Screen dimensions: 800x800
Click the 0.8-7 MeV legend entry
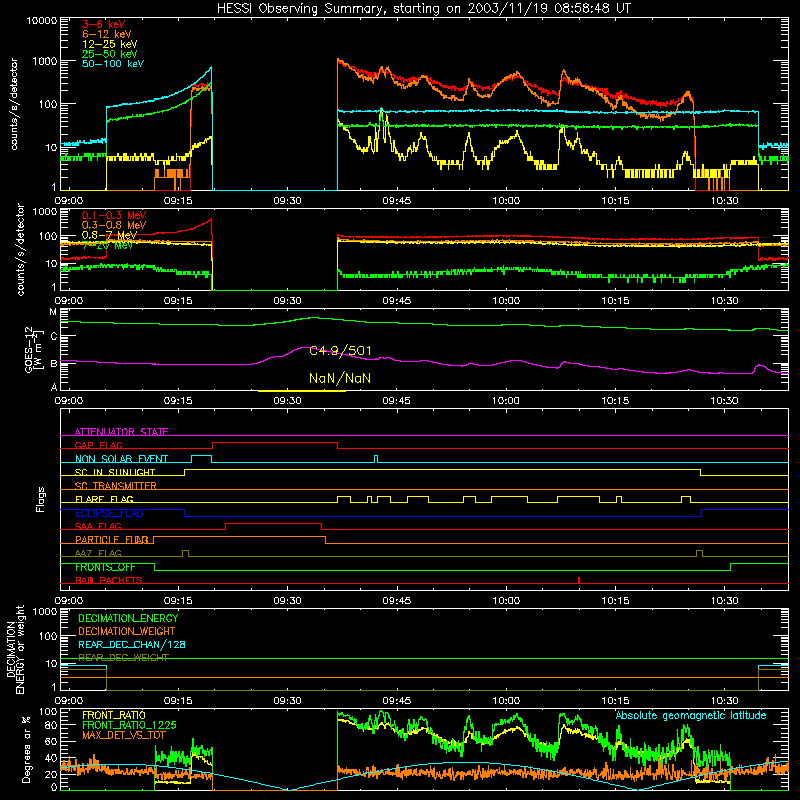pyautogui.click(x=109, y=235)
